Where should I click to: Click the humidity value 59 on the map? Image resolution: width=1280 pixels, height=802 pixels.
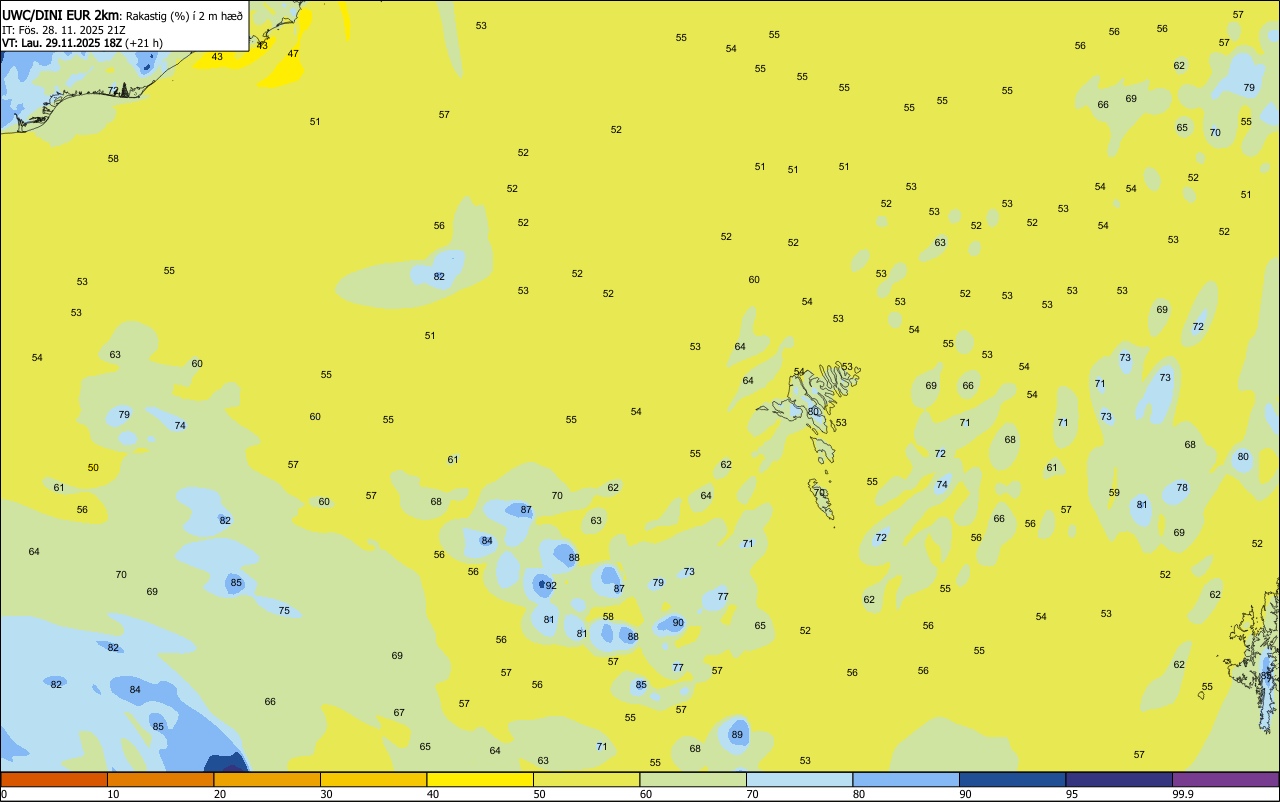pyautogui.click(x=1114, y=493)
